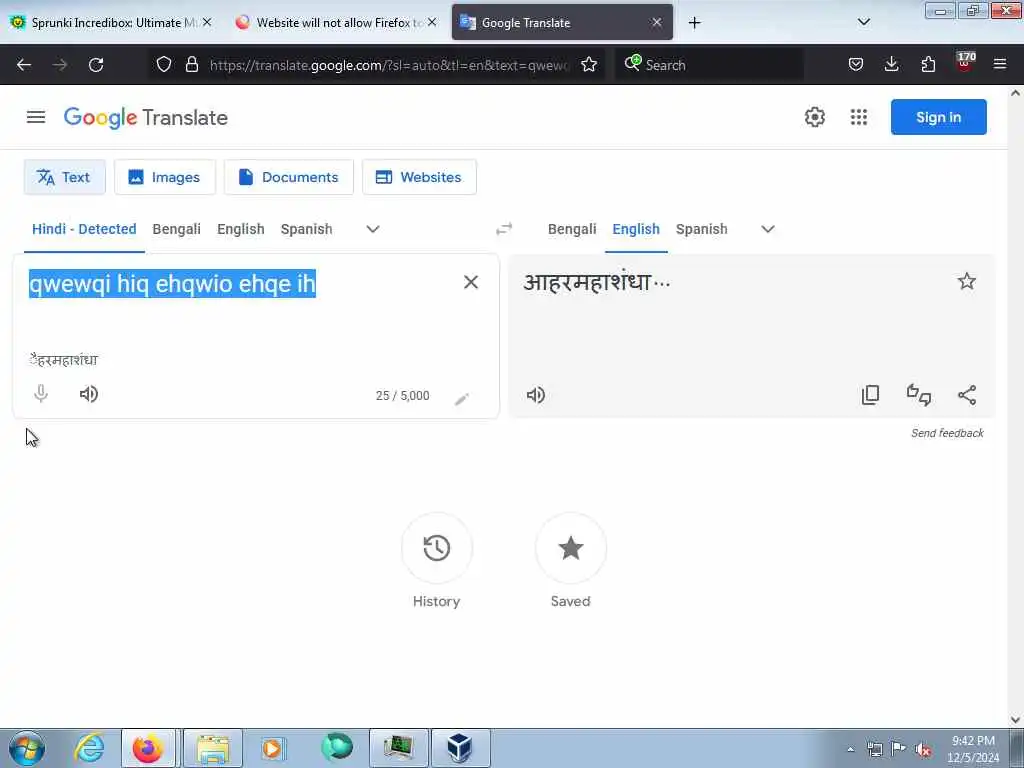The image size is (1024, 768).
Task: Switch to Text translation mode
Action: tap(65, 177)
